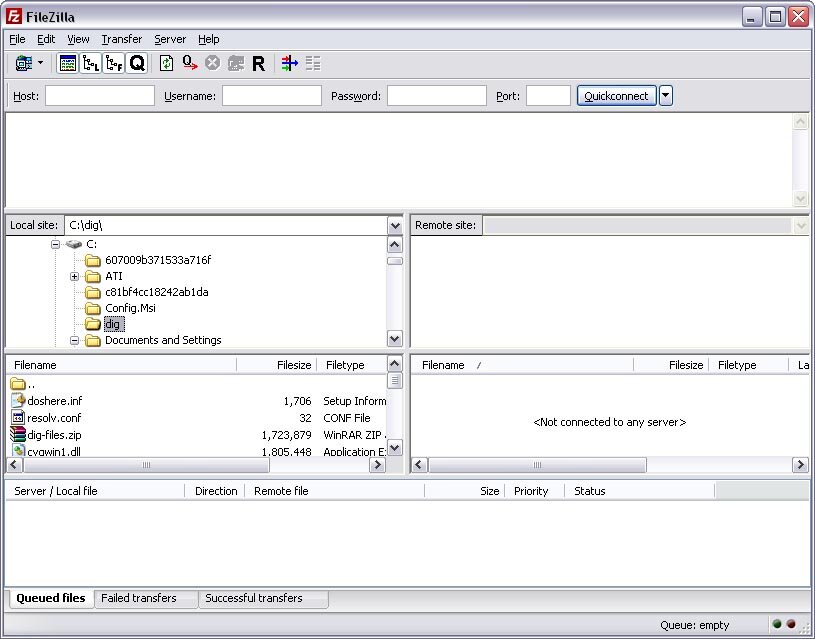
Task: Click the Username input field
Action: coord(272,96)
